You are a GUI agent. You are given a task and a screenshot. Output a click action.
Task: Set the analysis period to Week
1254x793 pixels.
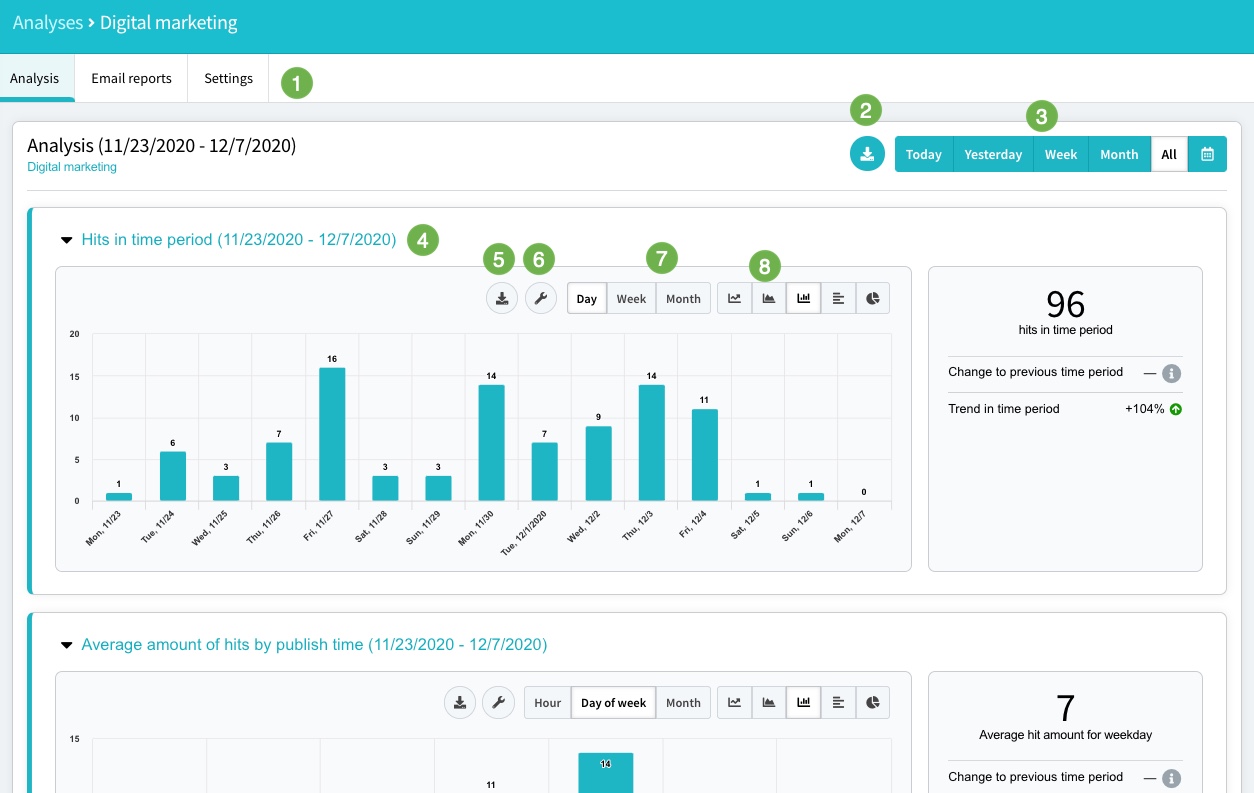1061,154
